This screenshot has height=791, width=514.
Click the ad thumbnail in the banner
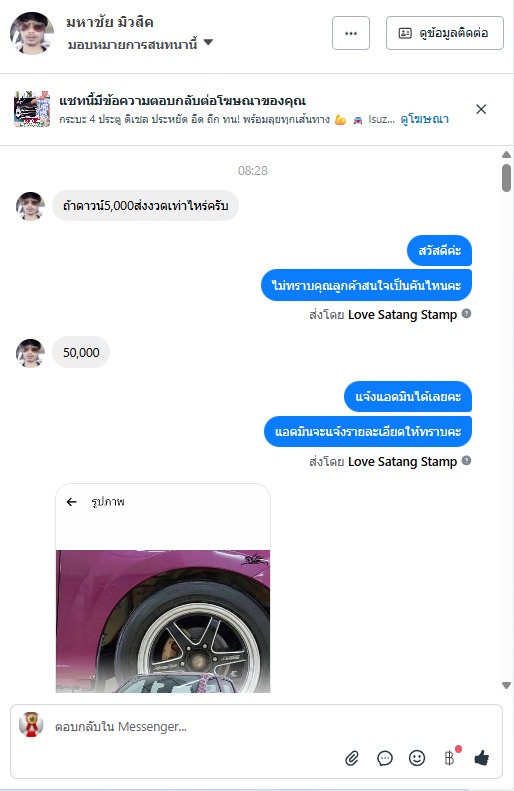(32, 109)
